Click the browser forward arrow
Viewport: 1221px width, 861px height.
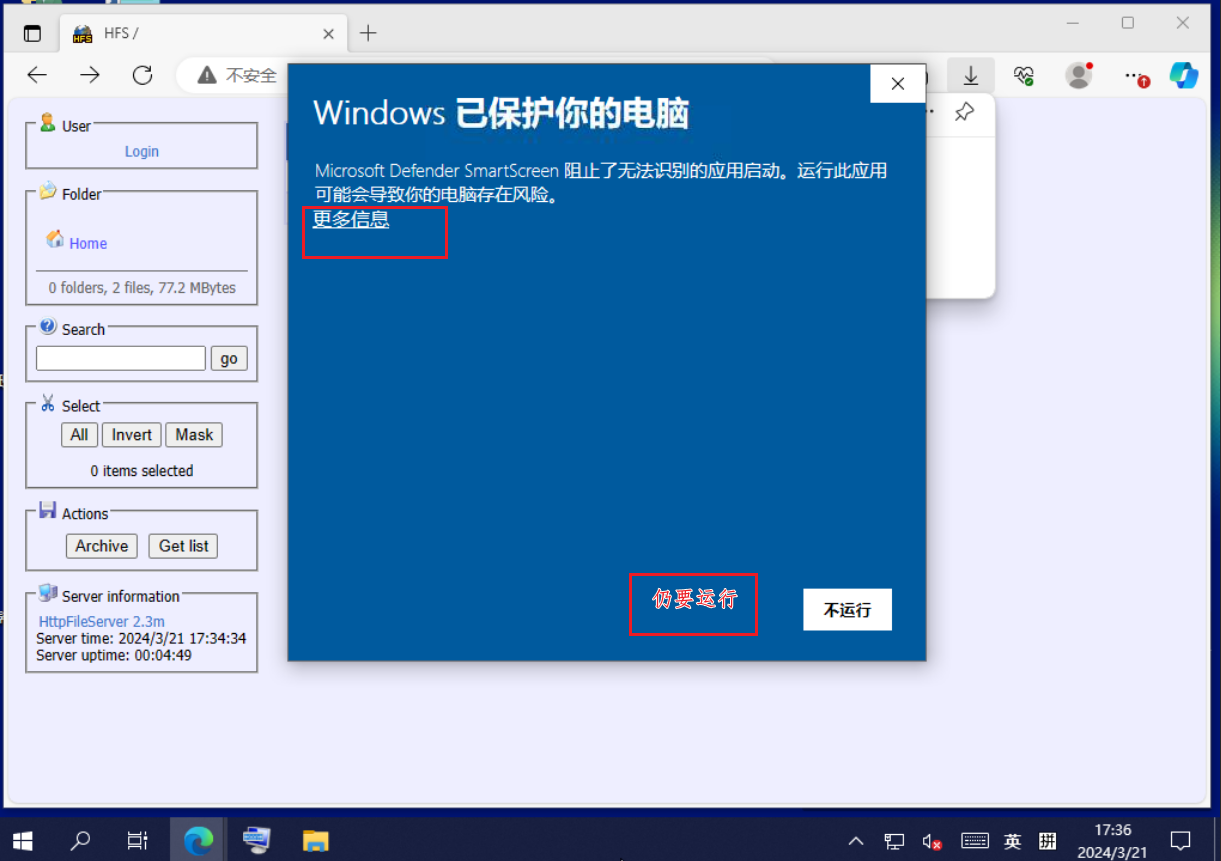tap(90, 75)
